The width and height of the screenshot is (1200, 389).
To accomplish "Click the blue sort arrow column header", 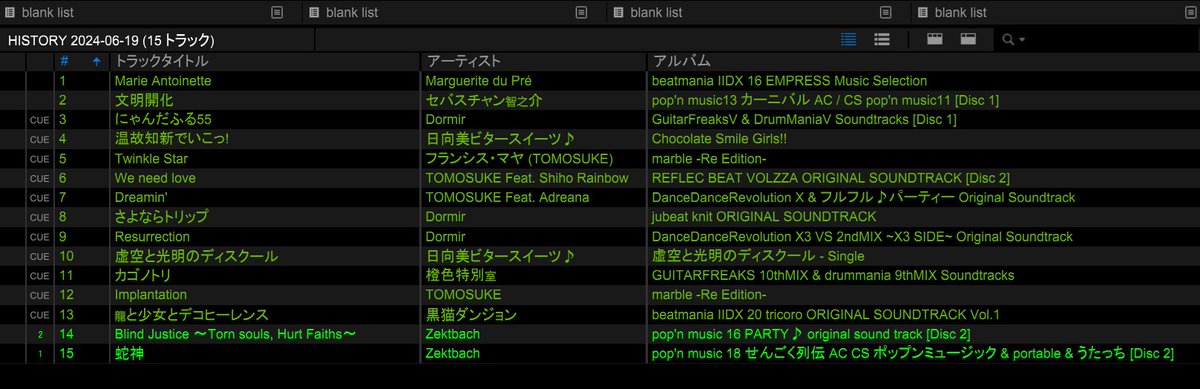I will pyautogui.click(x=96, y=61).
